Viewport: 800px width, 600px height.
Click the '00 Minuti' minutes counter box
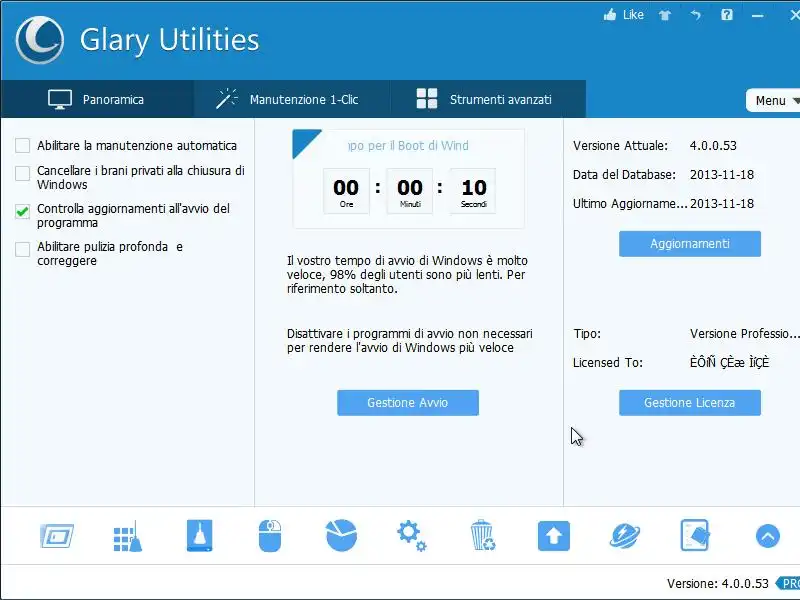[410, 191]
